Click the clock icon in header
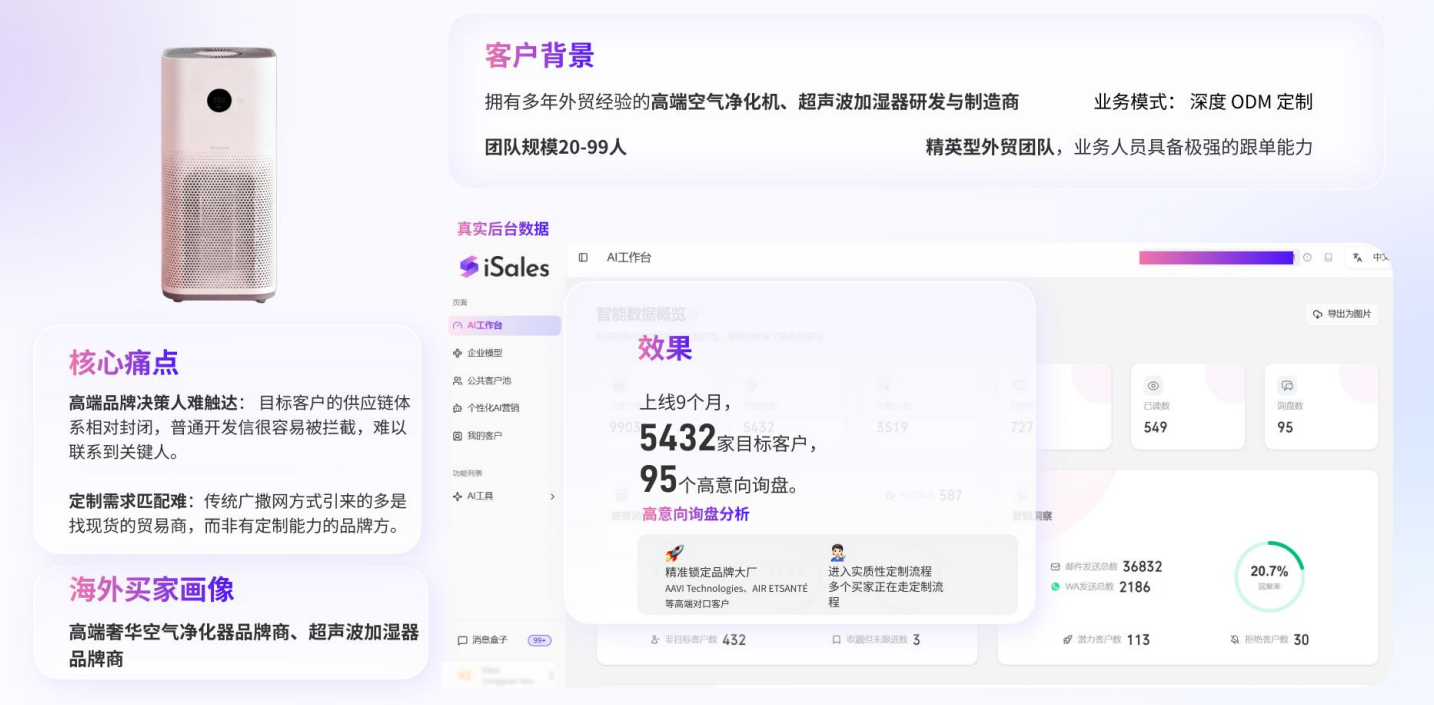Viewport: 1434px width, 705px height. [x=1307, y=258]
